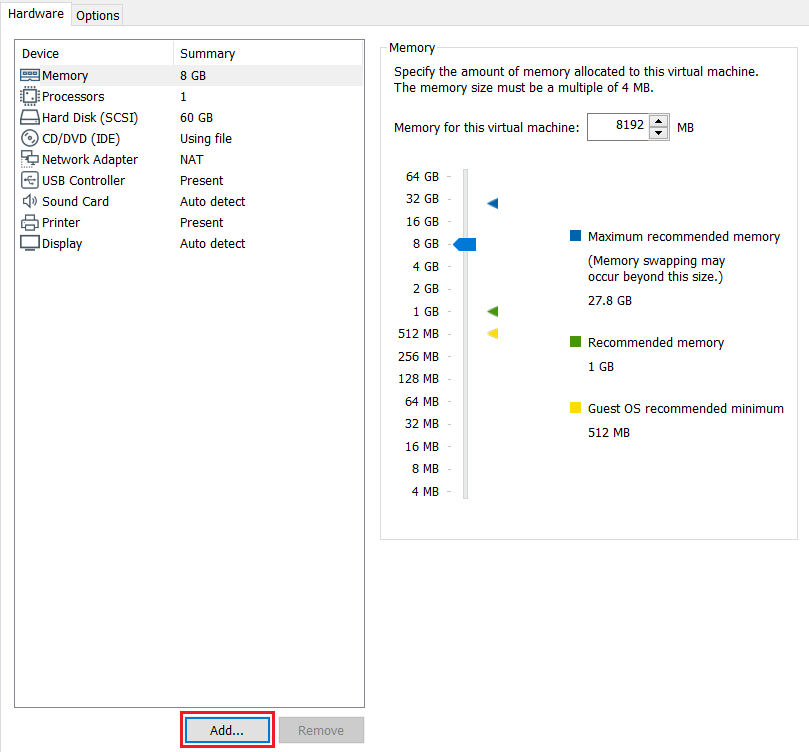This screenshot has width=809, height=752.
Task: Open the Add hardware dialog
Action: pyautogui.click(x=227, y=730)
